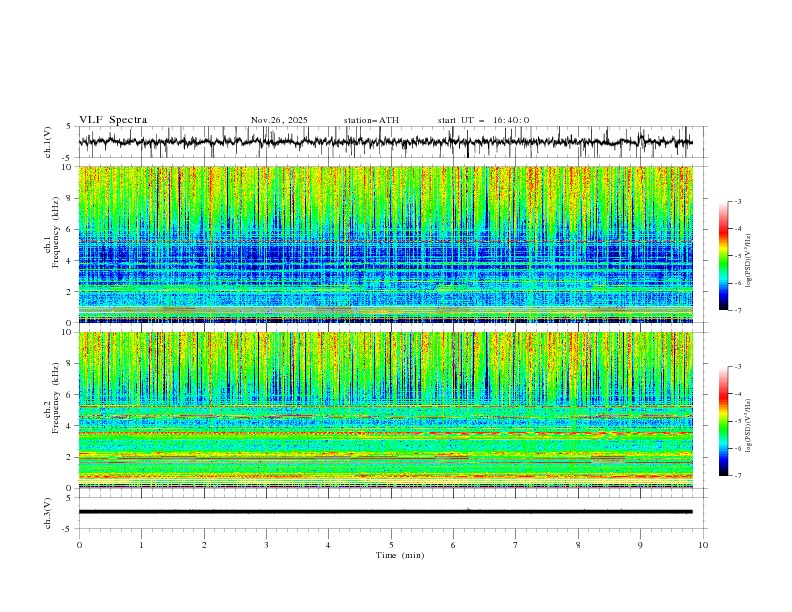Click the ch.2 'Frequency (kHz)' axis label
This screenshot has height=612, width=792.
(56, 398)
